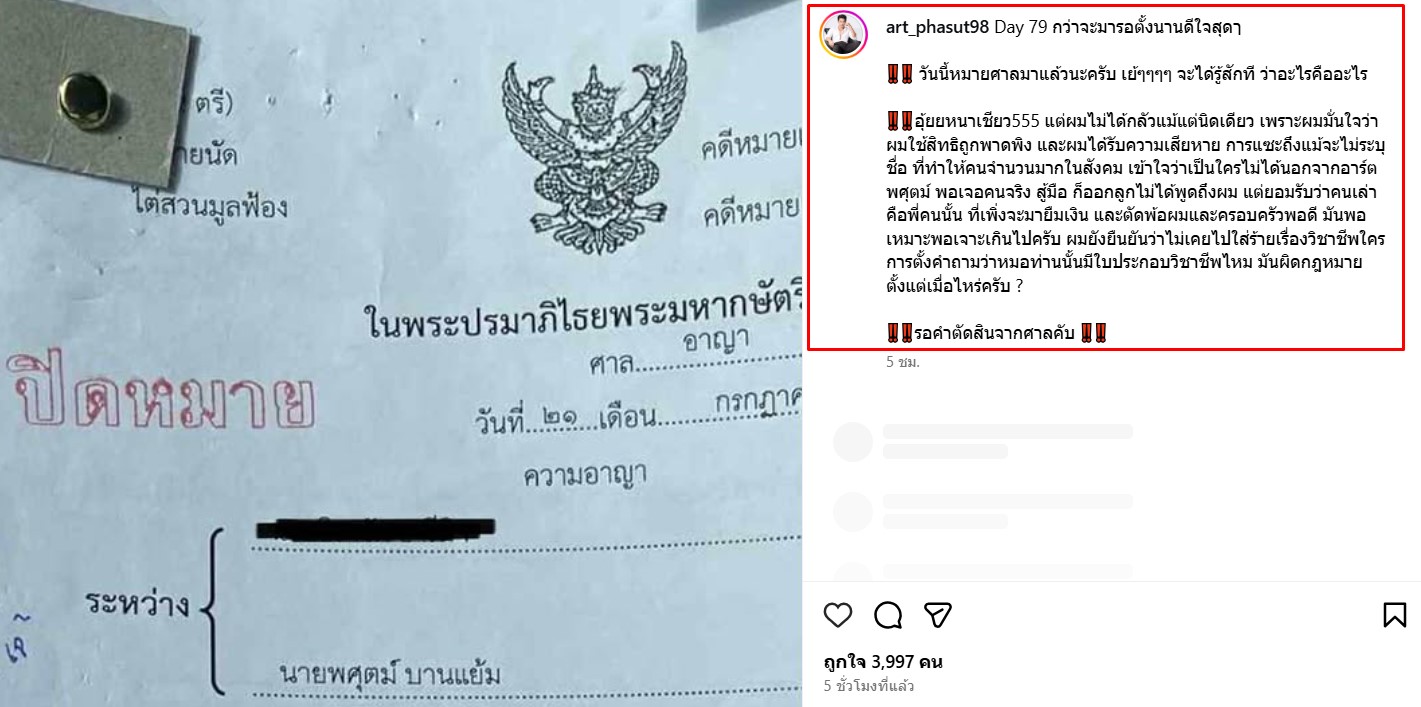The image size is (1421, 707).
Task: Click the 5 ชม. time below the caption
Action: click(902, 362)
